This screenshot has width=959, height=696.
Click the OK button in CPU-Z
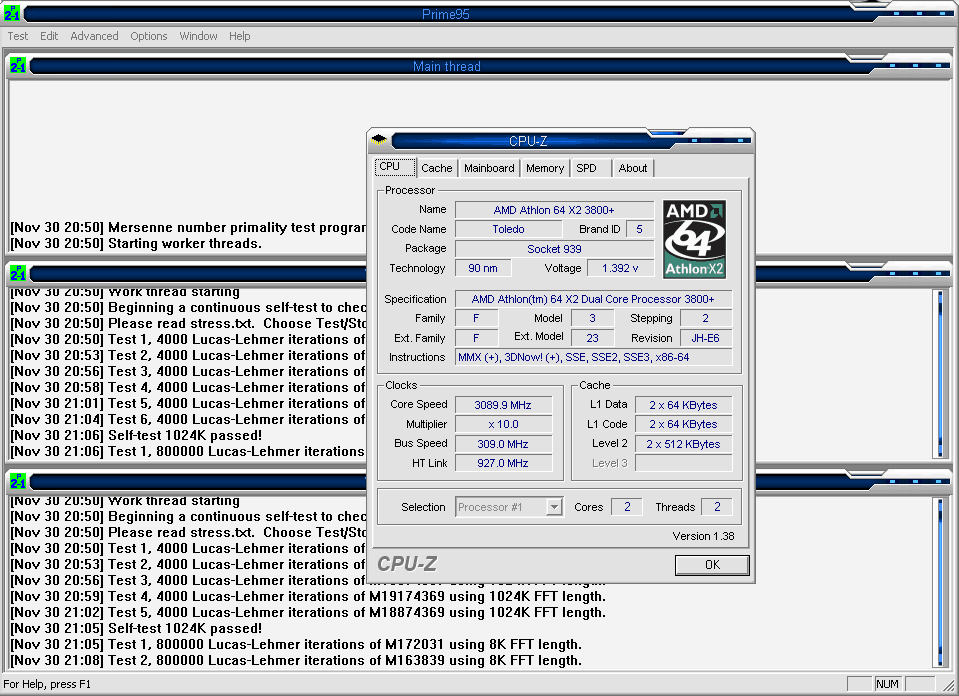click(712, 565)
